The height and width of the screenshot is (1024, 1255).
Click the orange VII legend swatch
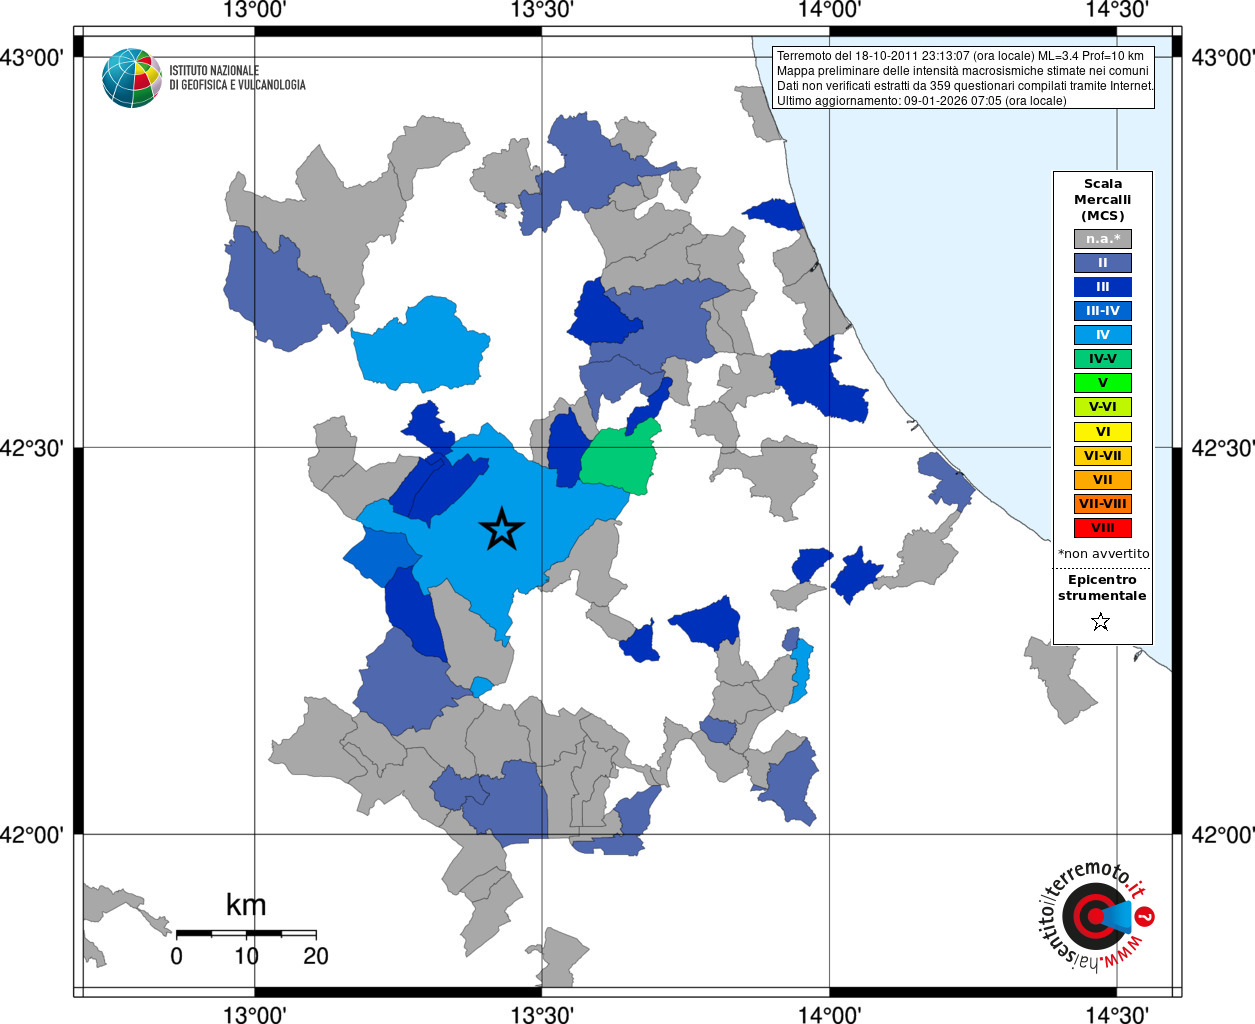[1103, 480]
